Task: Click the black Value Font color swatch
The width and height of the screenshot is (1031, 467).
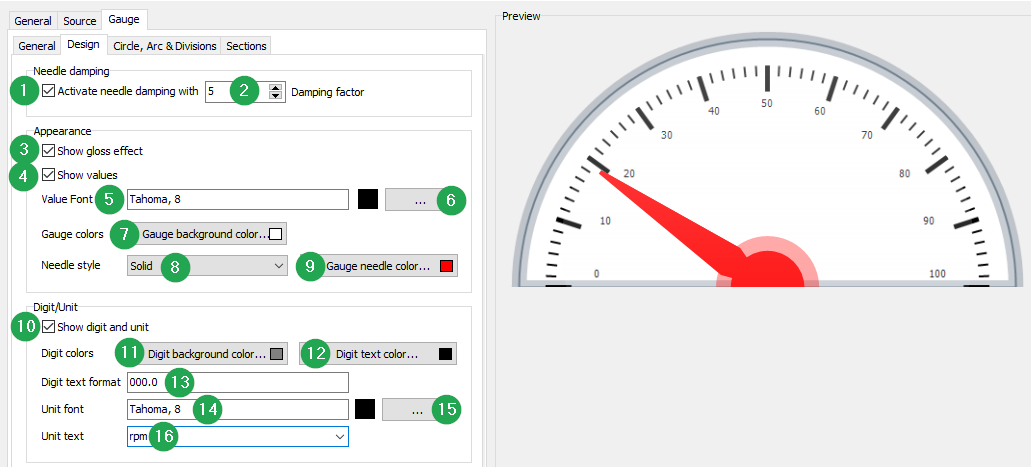Action: coord(368,199)
